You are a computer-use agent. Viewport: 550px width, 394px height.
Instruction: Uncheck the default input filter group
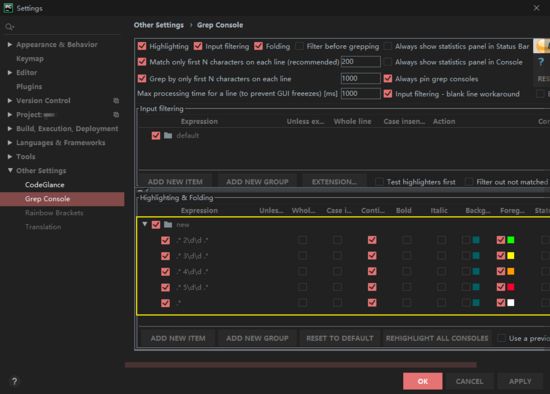(x=156, y=135)
